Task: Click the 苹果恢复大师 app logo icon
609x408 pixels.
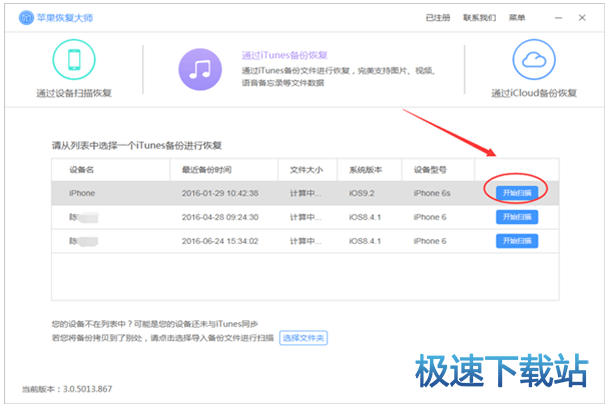Action: click(26, 18)
